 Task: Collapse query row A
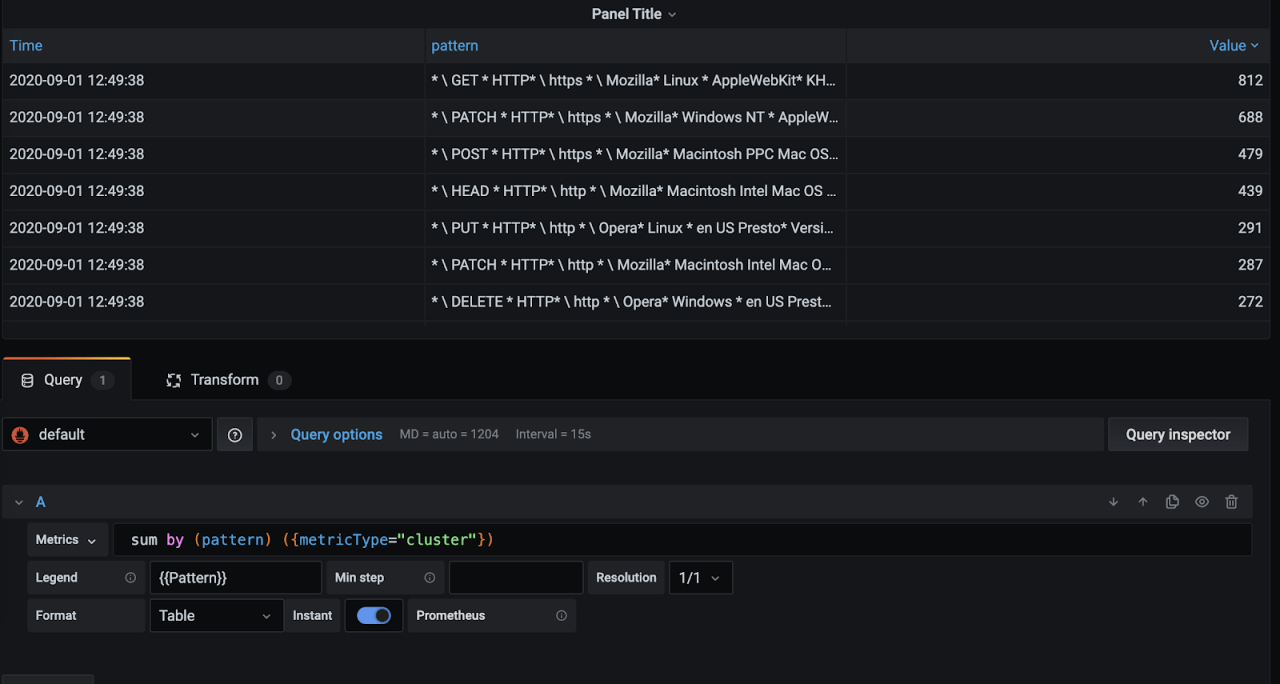point(19,502)
